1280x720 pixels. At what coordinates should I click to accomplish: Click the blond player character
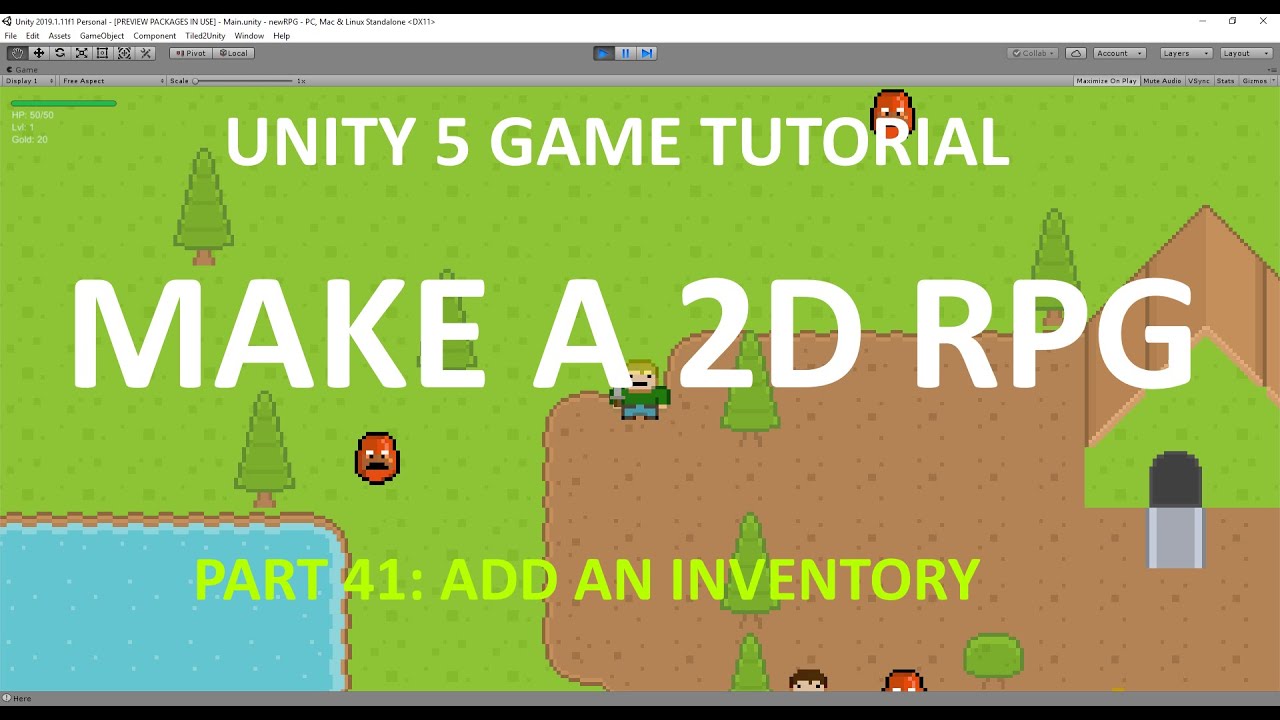click(x=640, y=390)
